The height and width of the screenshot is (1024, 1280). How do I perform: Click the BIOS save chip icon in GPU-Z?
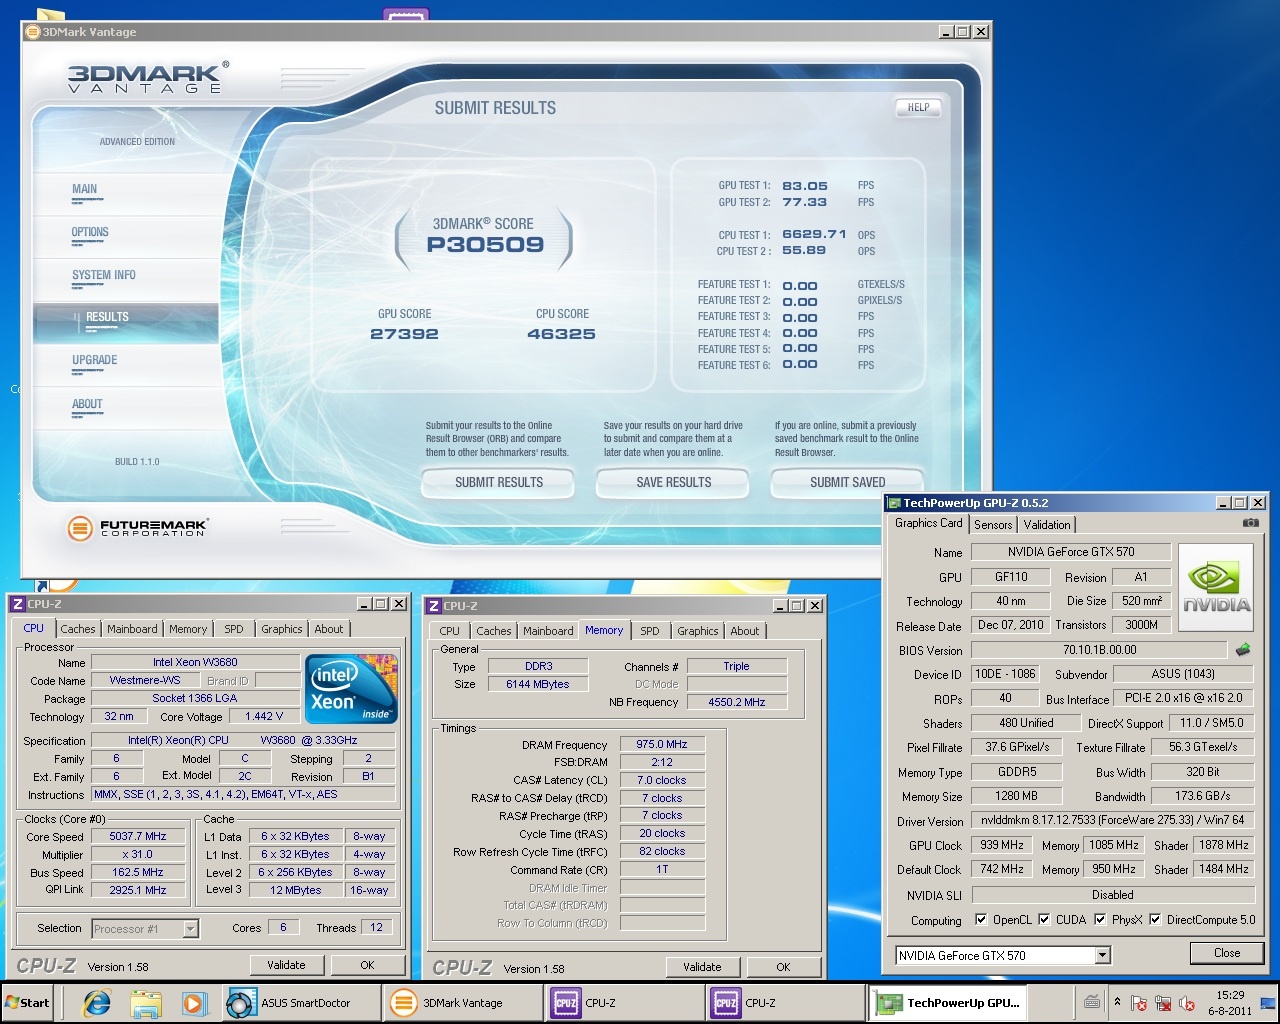coord(1243,650)
